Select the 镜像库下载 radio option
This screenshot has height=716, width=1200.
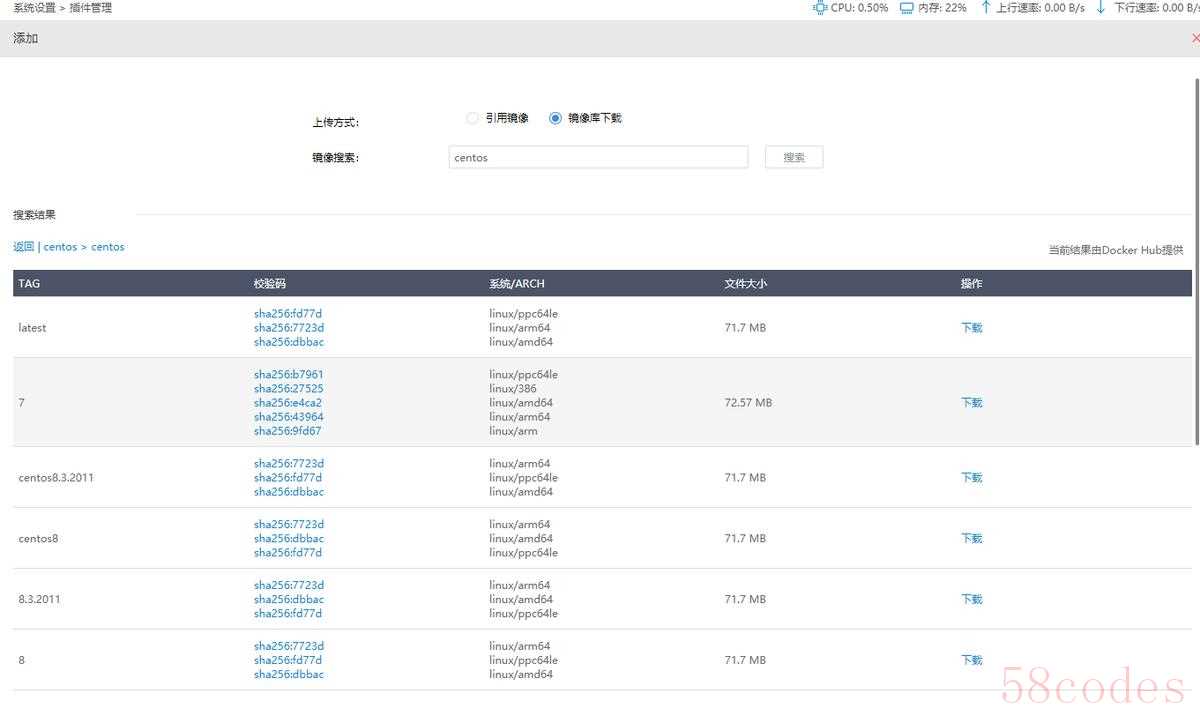(556, 118)
